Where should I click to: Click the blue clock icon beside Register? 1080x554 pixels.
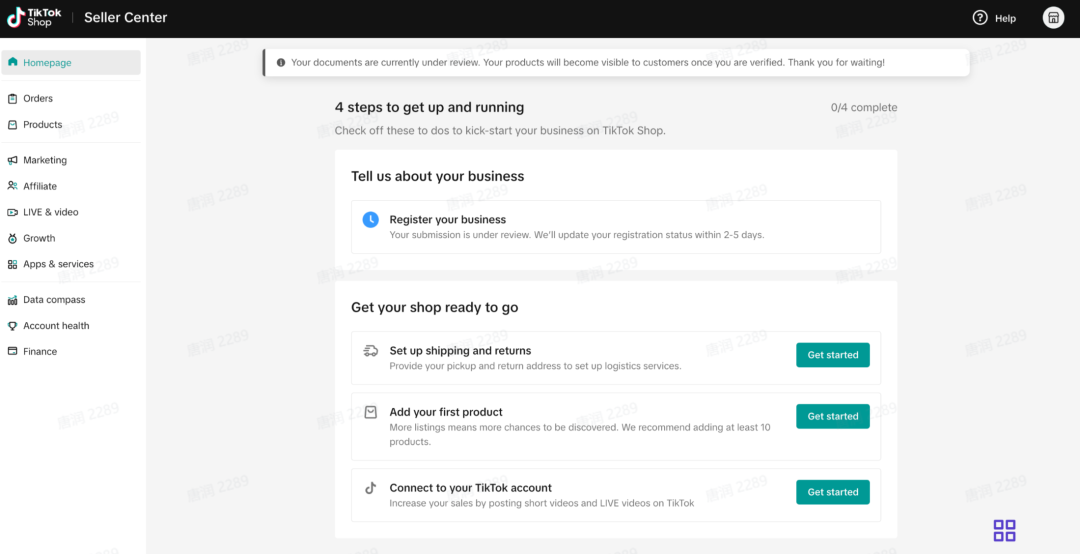click(370, 219)
